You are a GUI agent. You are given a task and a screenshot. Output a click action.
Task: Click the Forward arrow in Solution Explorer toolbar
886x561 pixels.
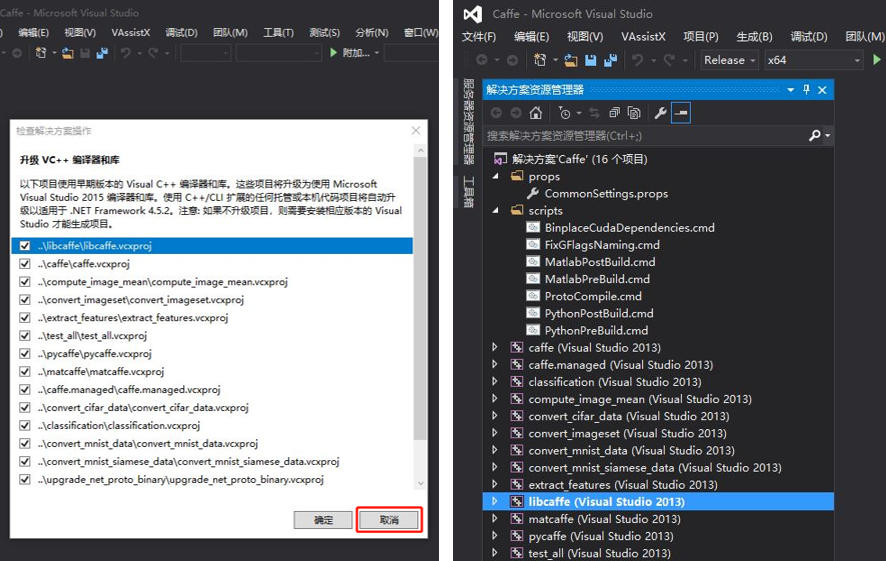tap(515, 113)
